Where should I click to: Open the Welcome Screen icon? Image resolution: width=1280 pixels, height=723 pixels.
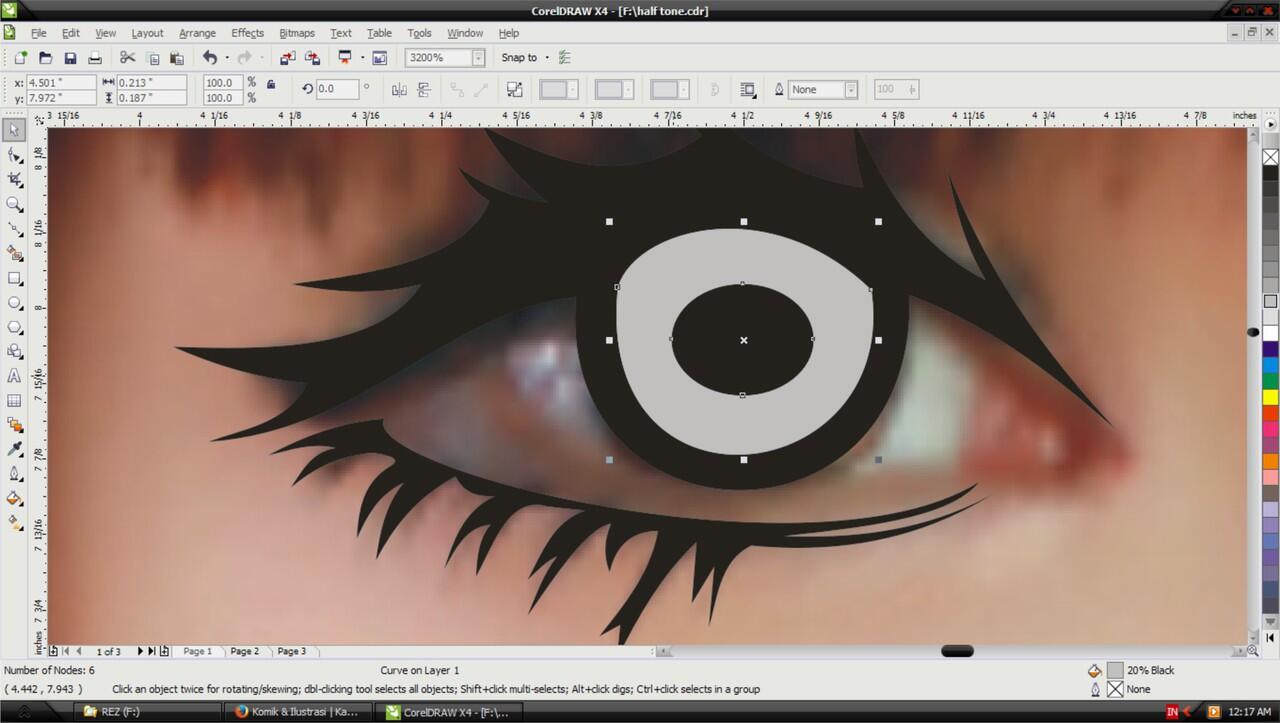(380, 58)
